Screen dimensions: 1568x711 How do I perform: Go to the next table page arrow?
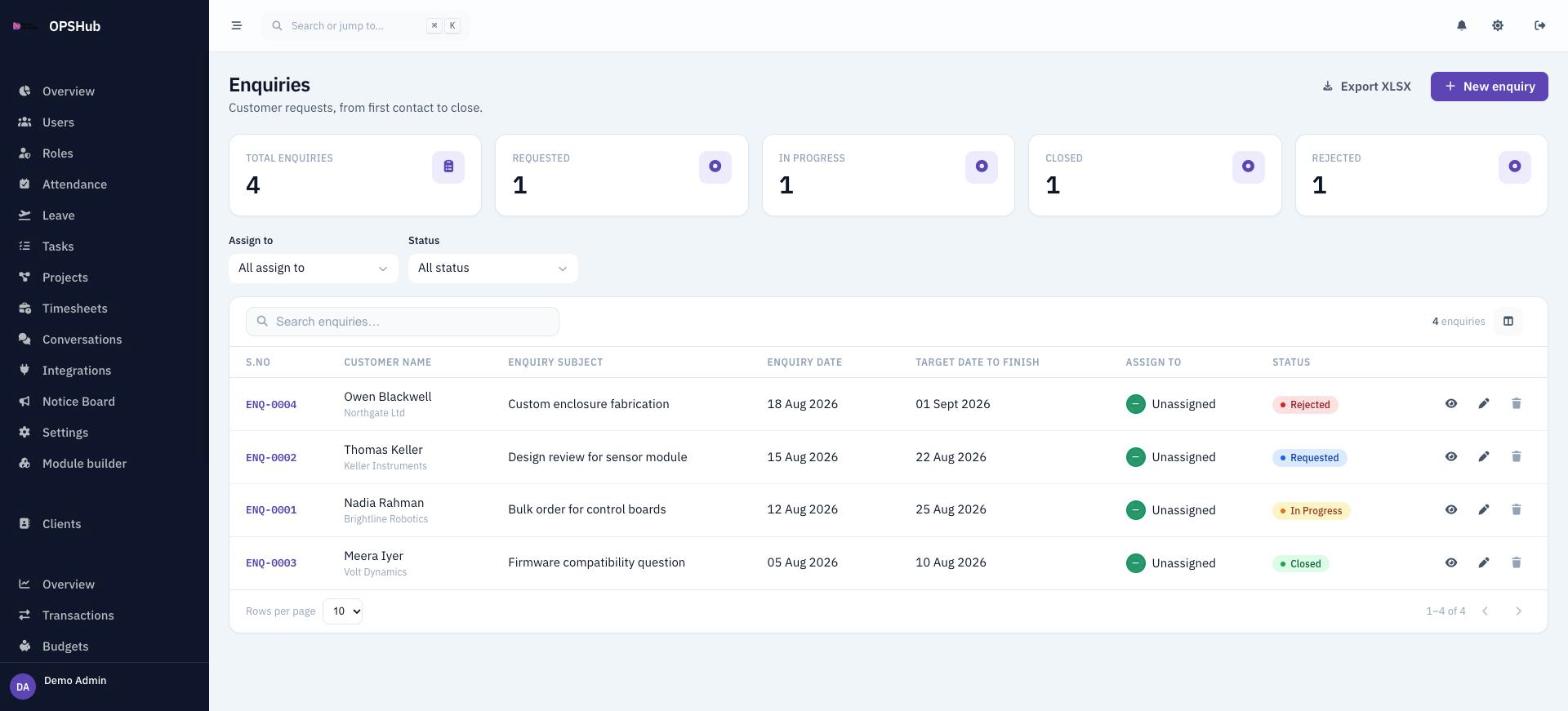tap(1518, 611)
